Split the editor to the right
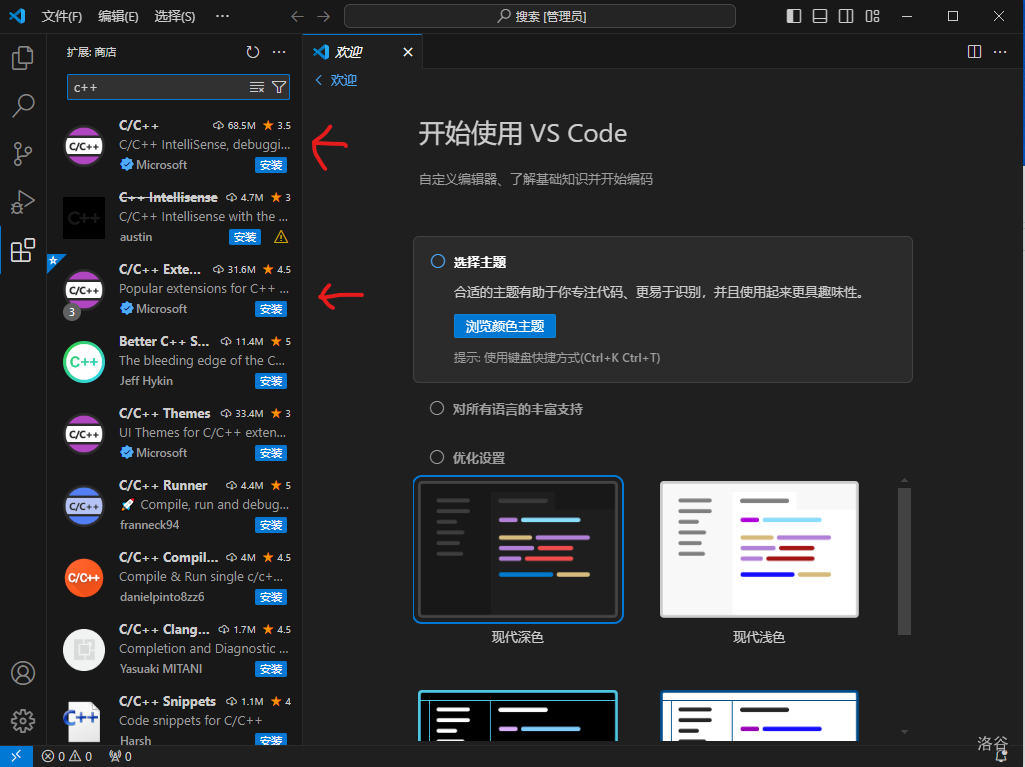The height and width of the screenshot is (767, 1025). tap(974, 52)
